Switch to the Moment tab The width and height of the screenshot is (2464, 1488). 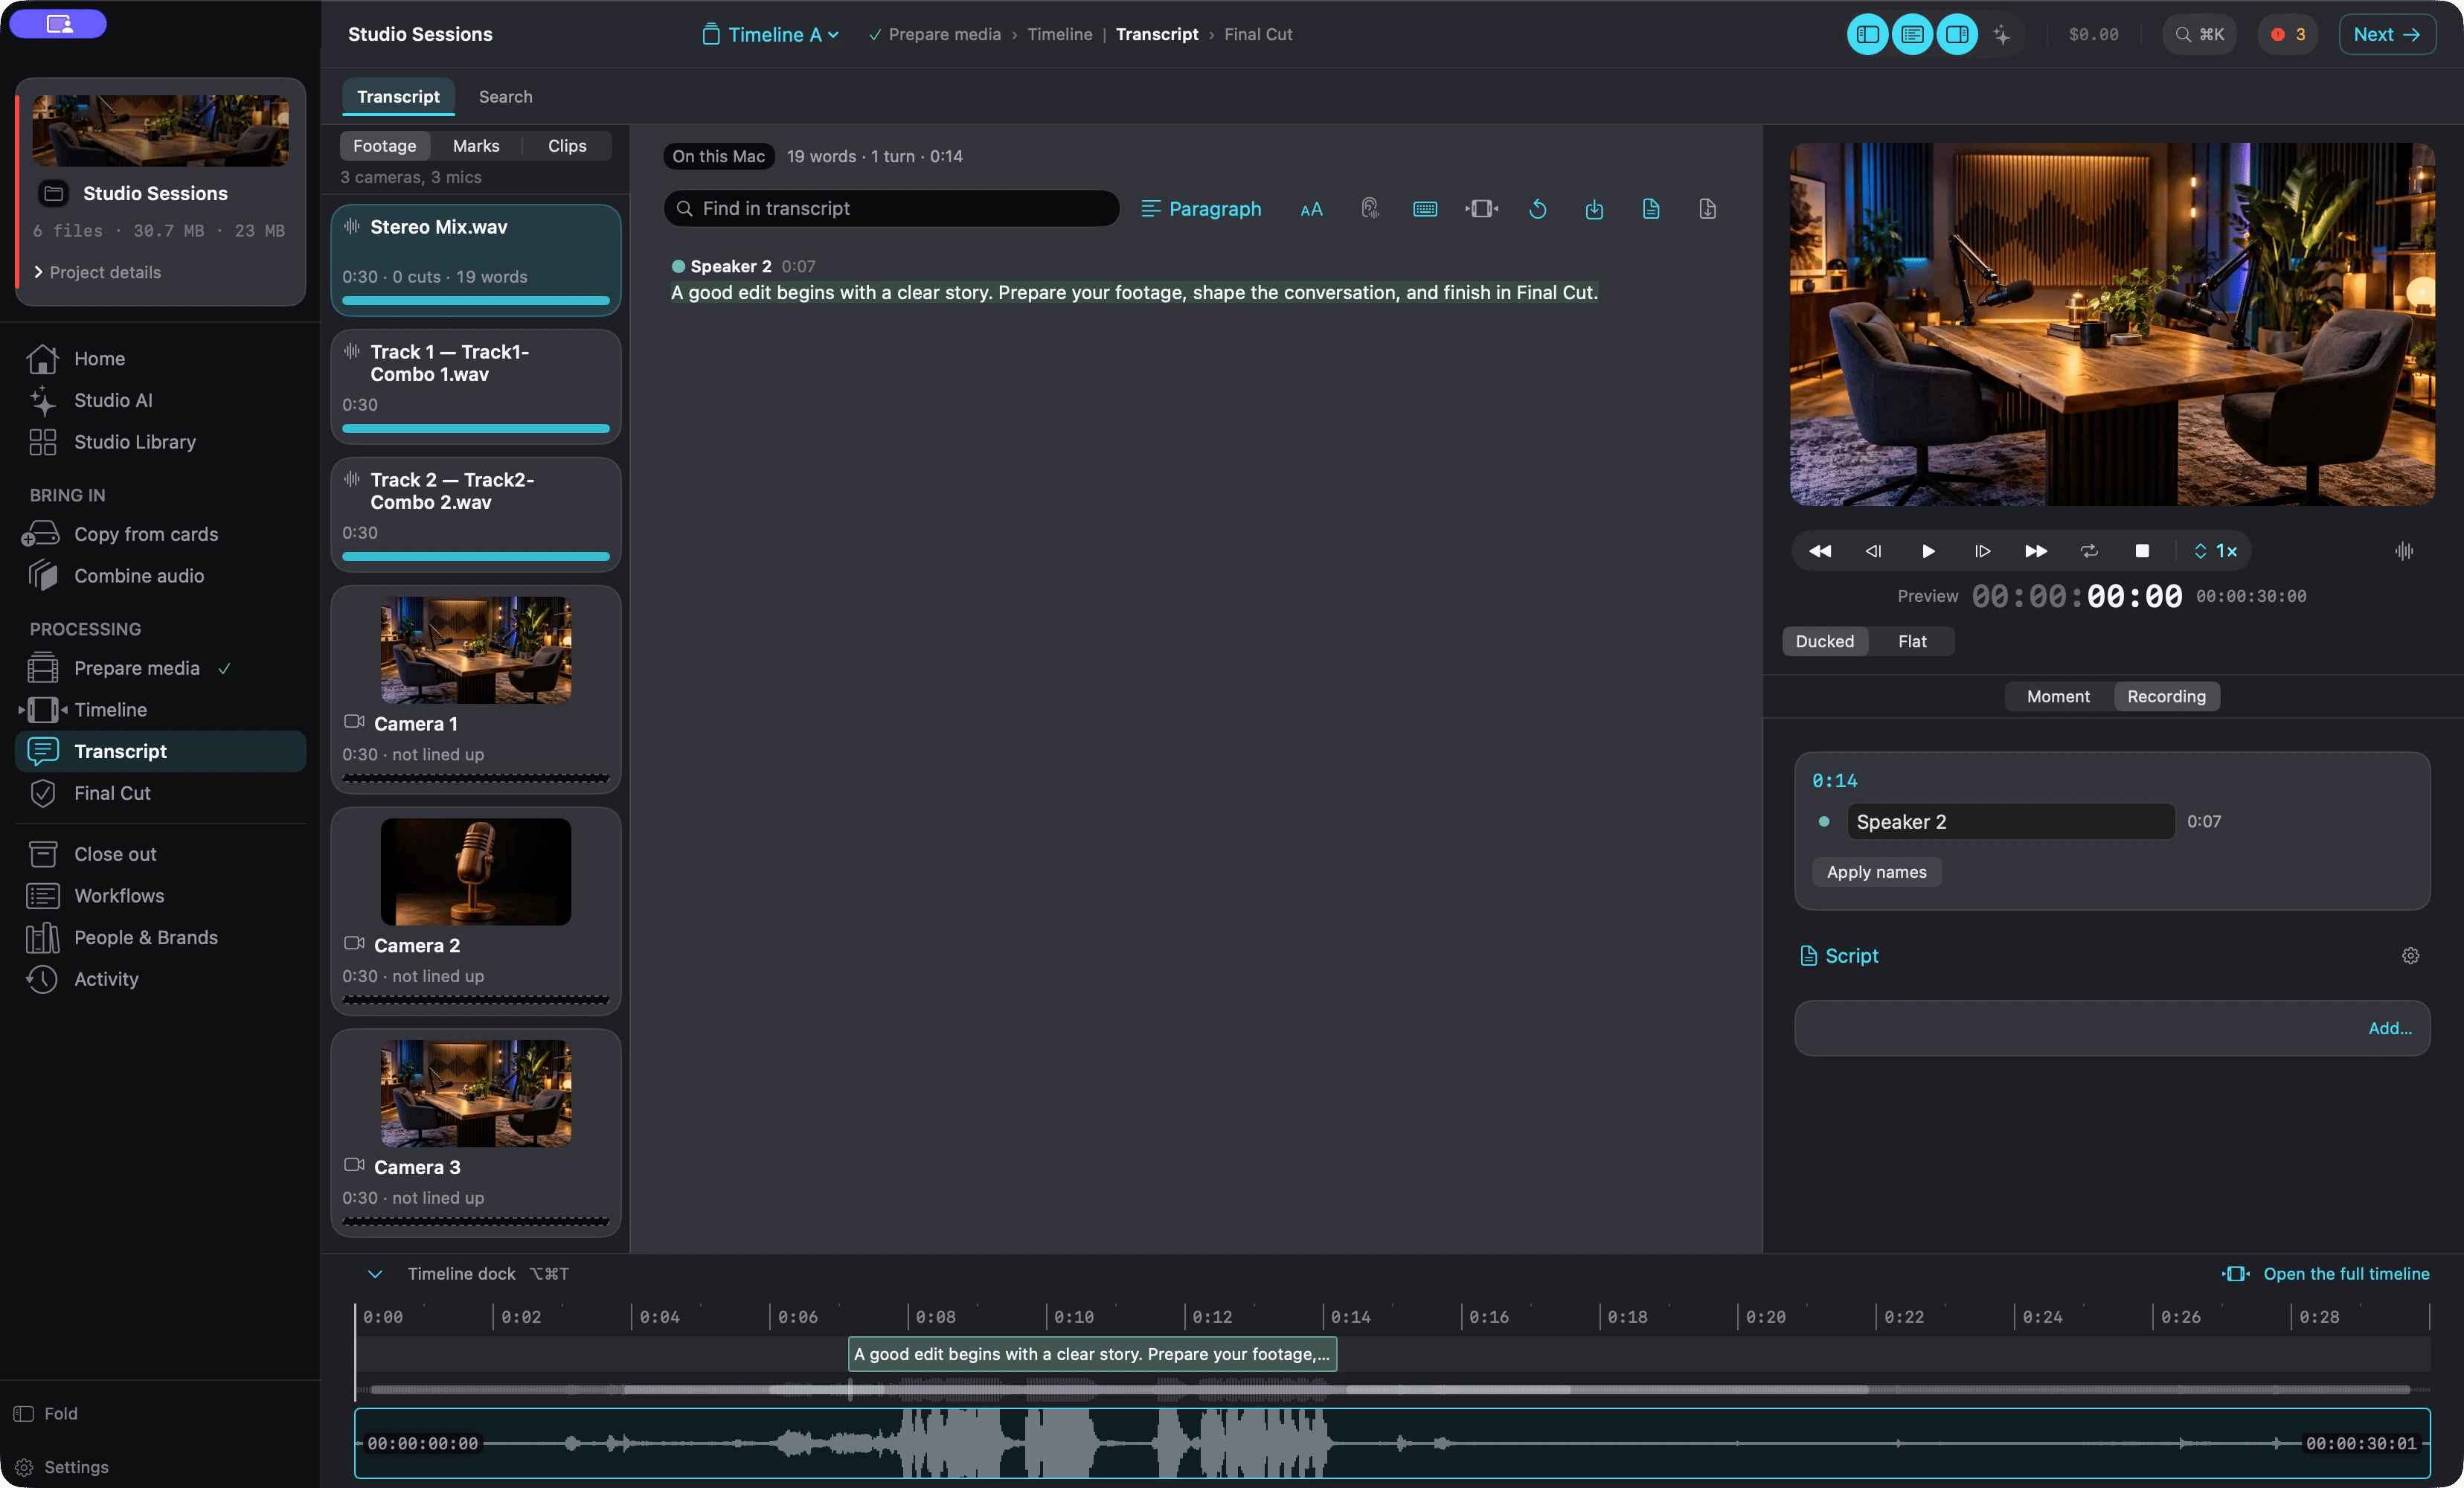[x=2058, y=696]
